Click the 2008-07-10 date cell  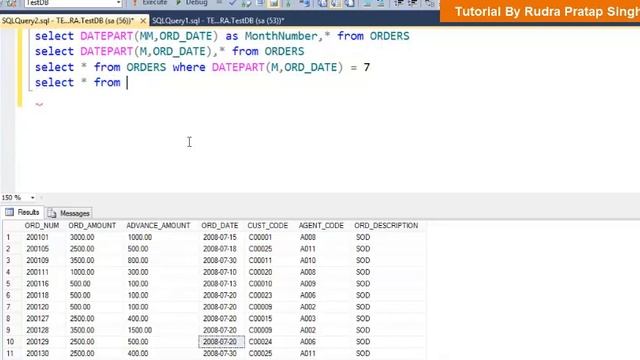point(220,272)
